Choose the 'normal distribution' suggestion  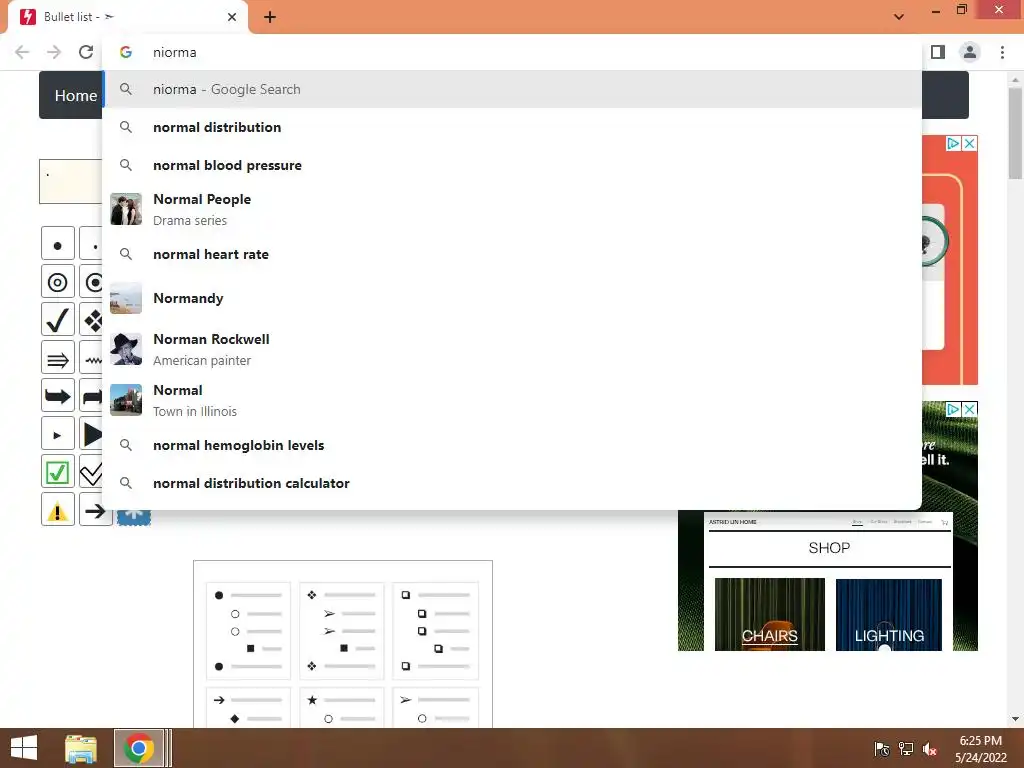click(512, 127)
